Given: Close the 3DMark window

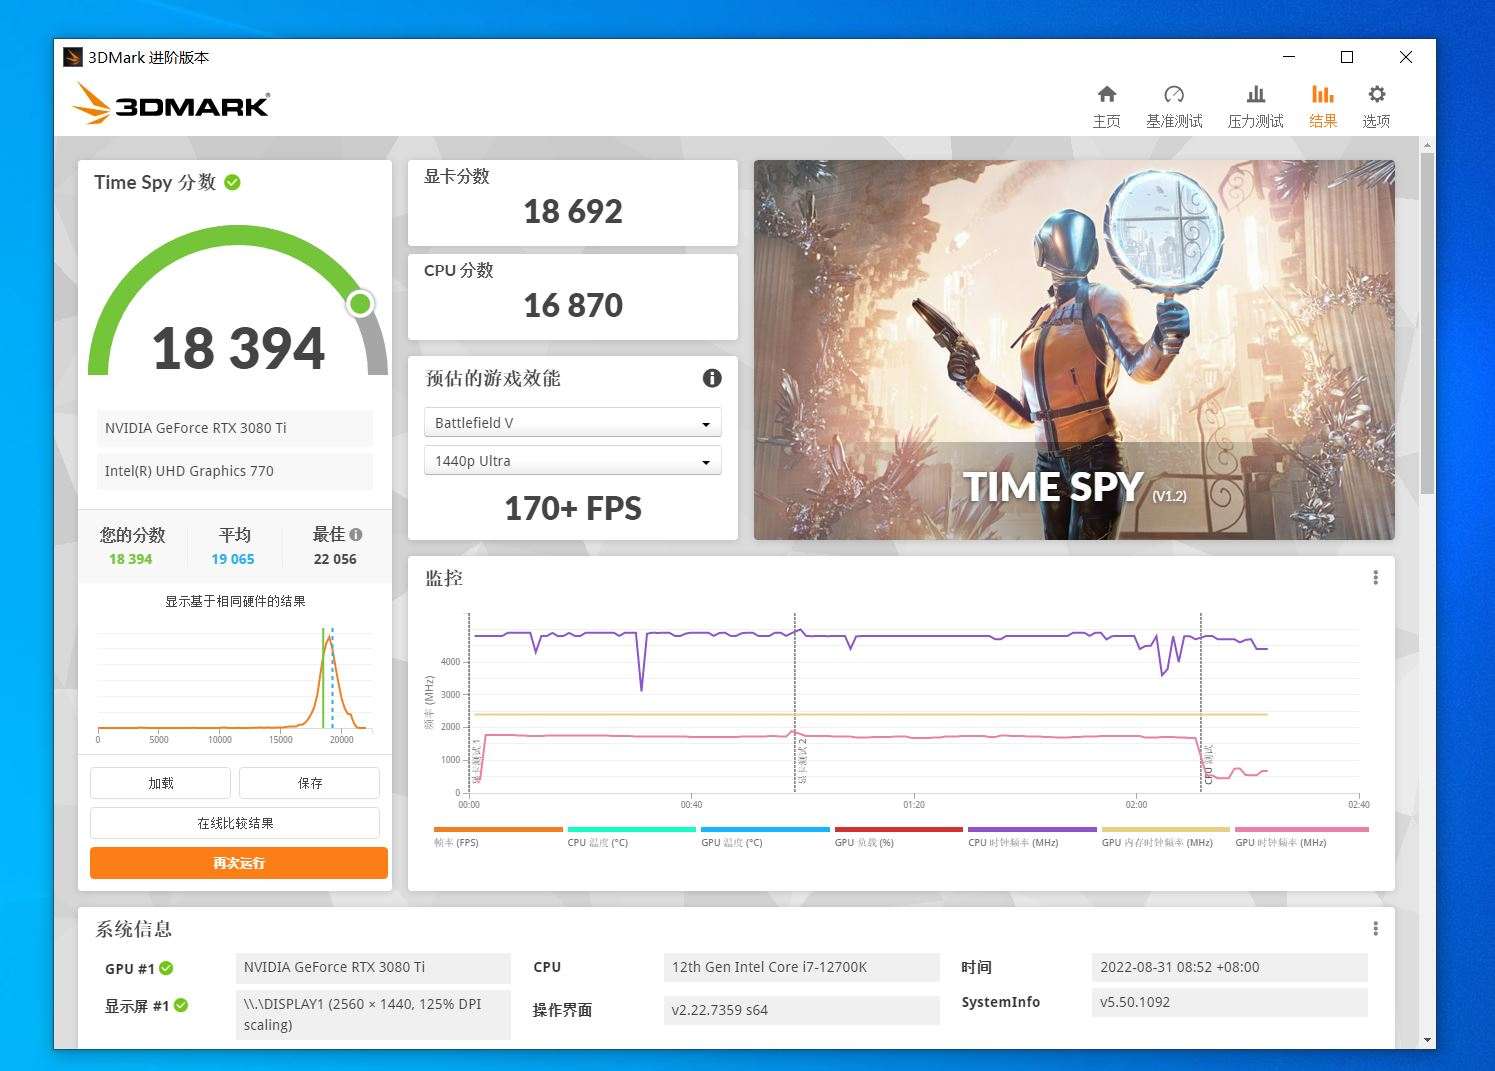Looking at the screenshot, I should [x=1406, y=57].
